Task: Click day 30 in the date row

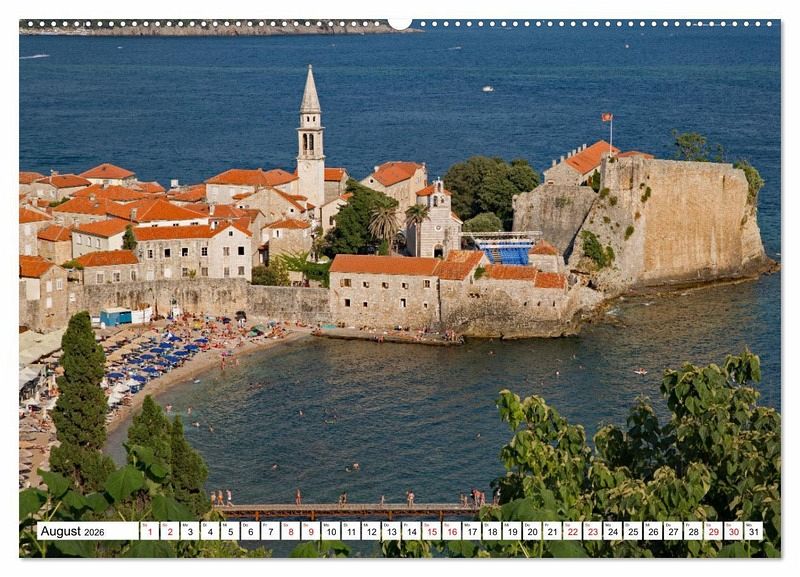Action: 733,531
